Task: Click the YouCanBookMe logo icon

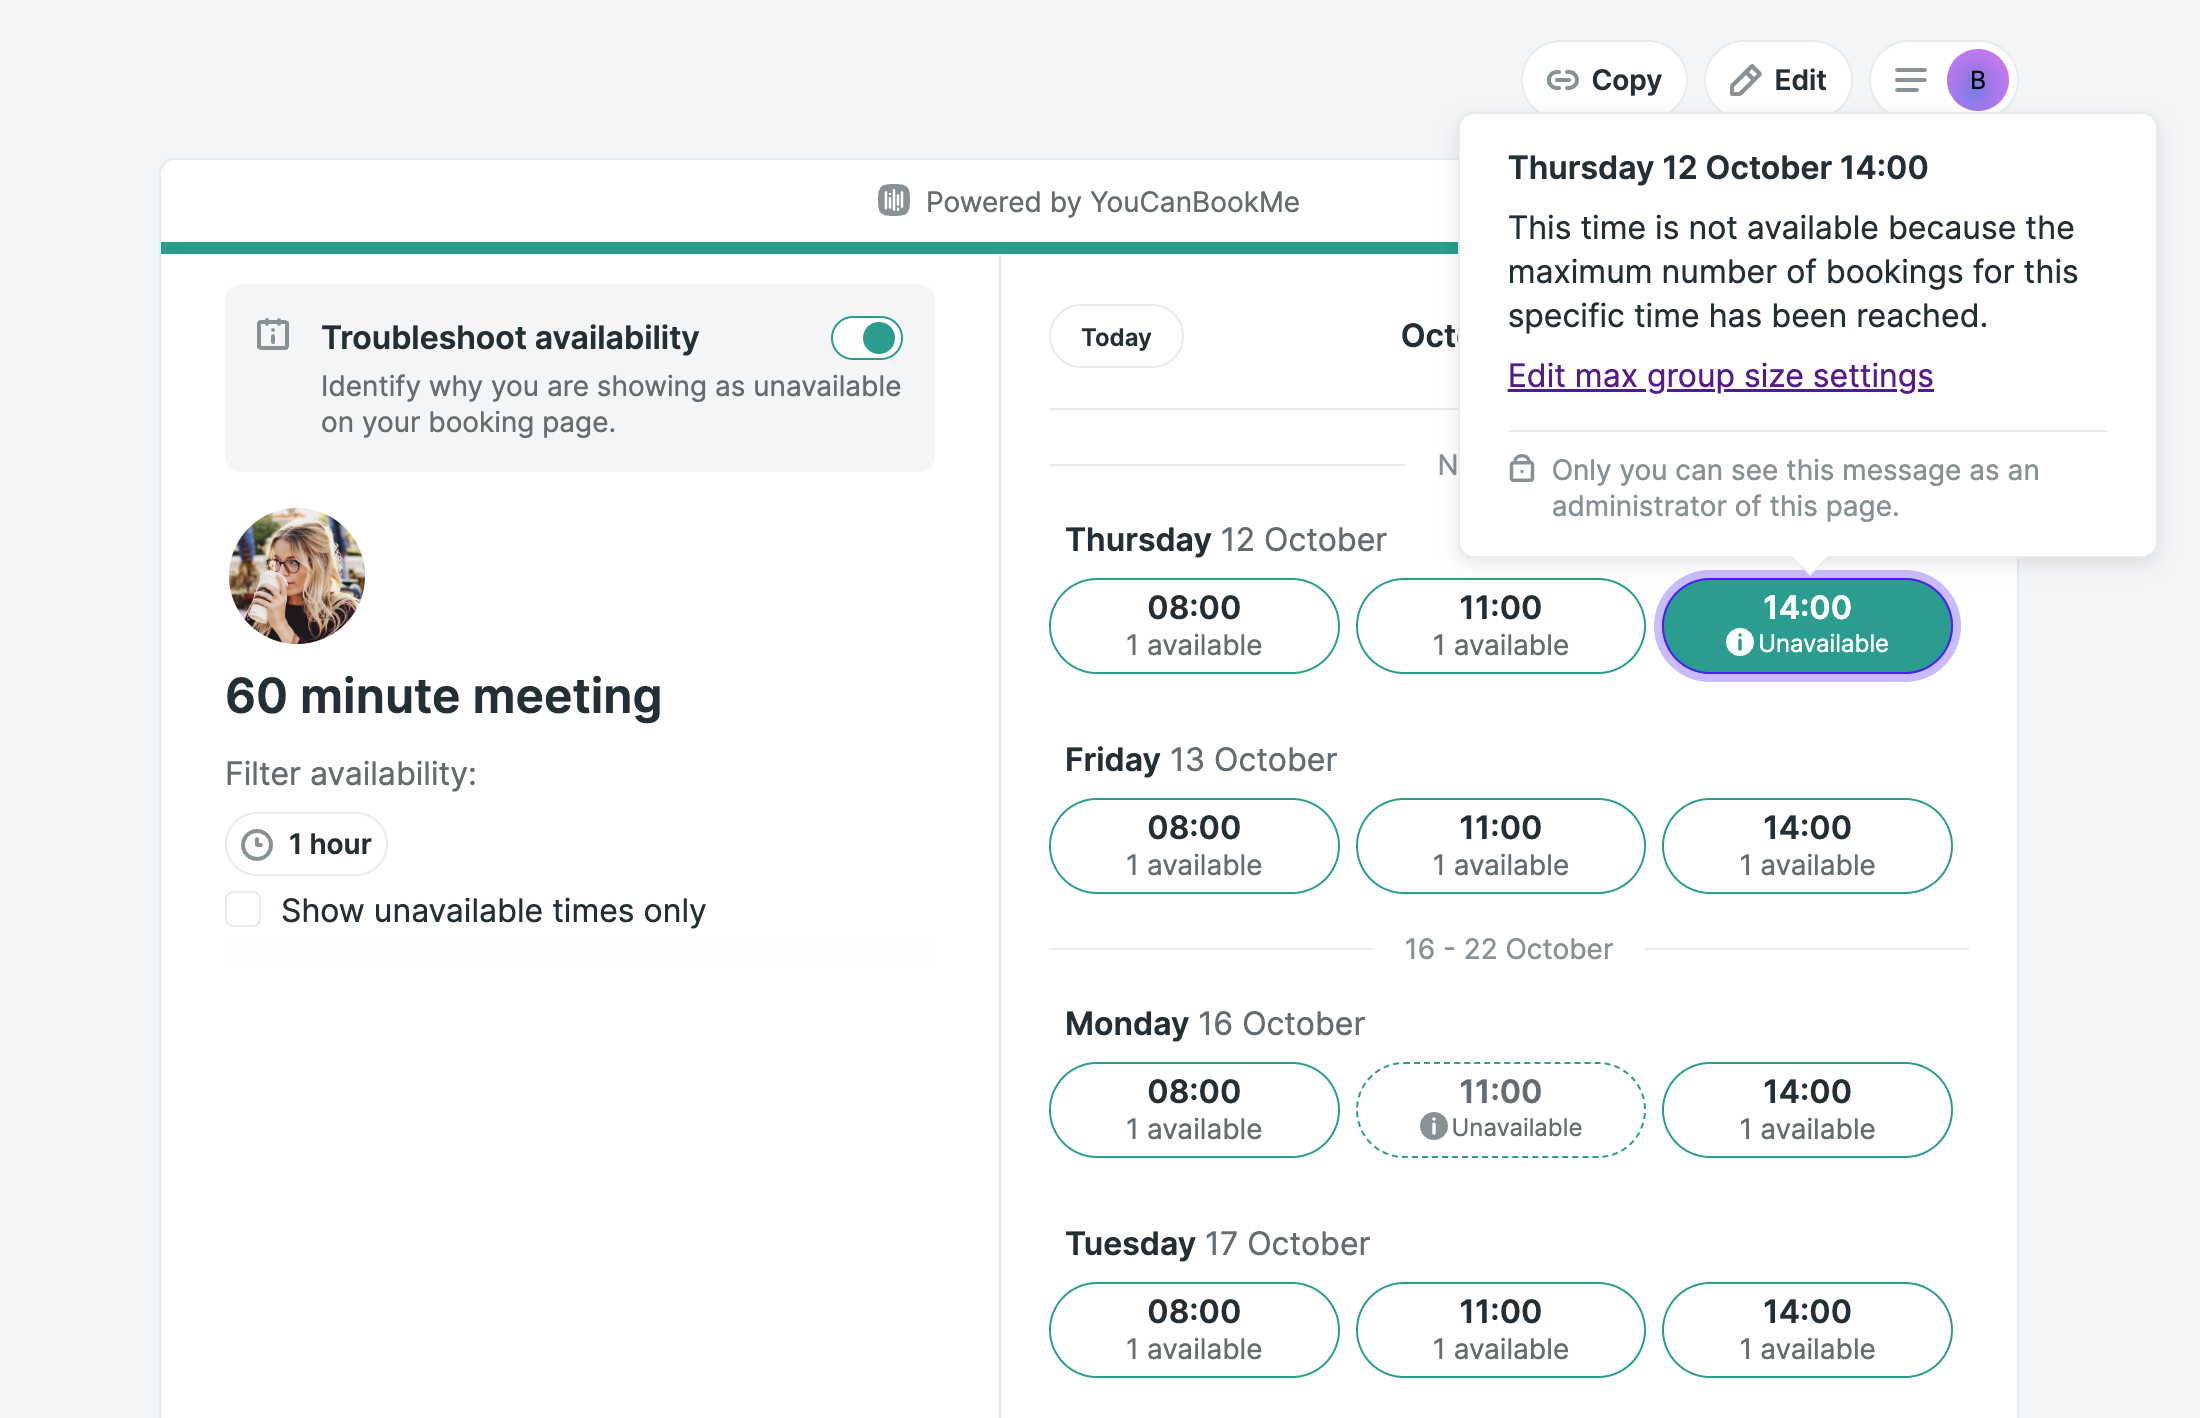Action: pos(894,201)
